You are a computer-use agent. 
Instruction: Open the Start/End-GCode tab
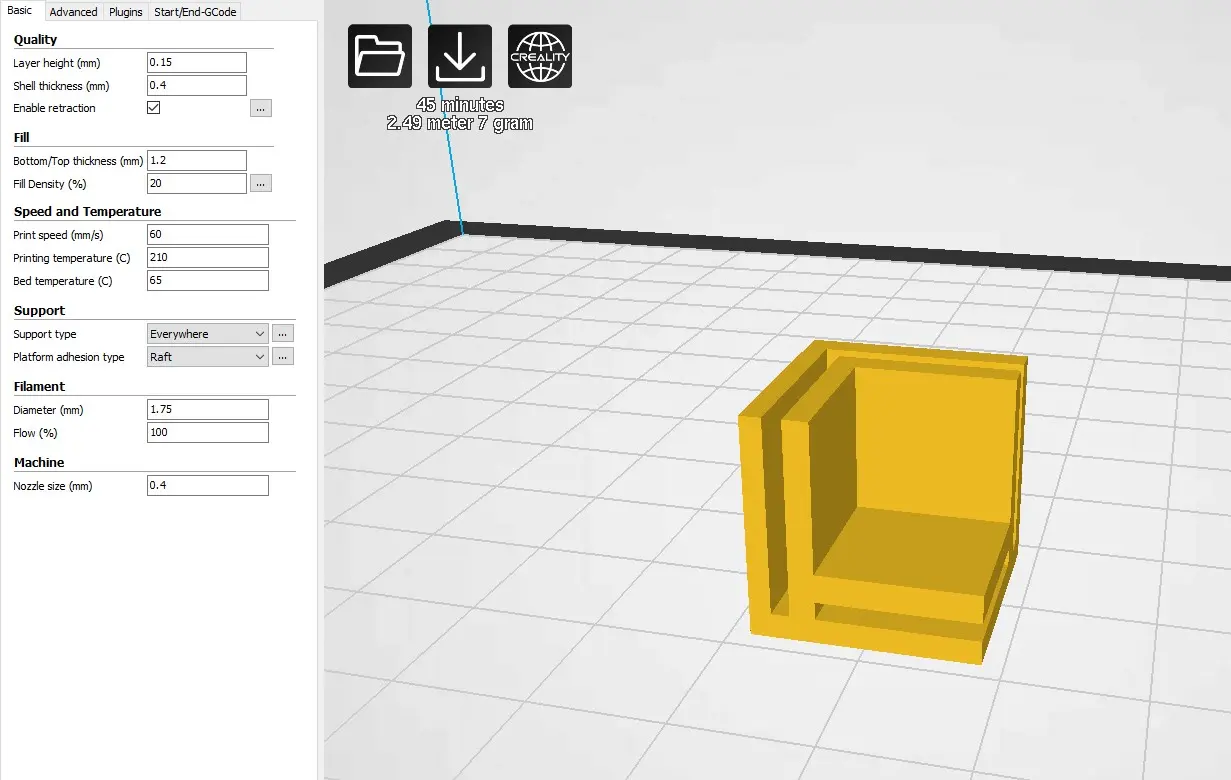pos(194,12)
